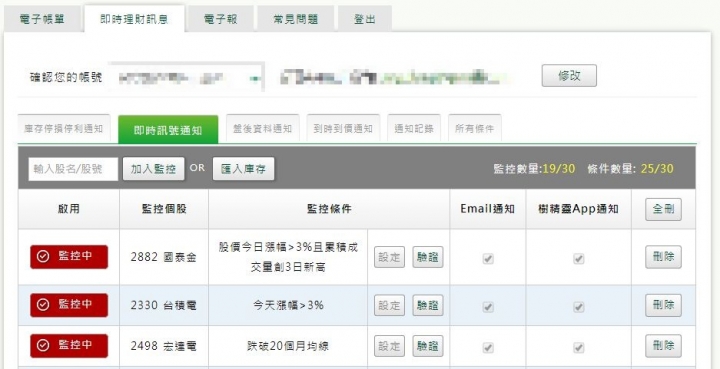The height and width of the screenshot is (369, 720).
Task: Click condition text 跌破20個月均線
Action: pos(288,346)
